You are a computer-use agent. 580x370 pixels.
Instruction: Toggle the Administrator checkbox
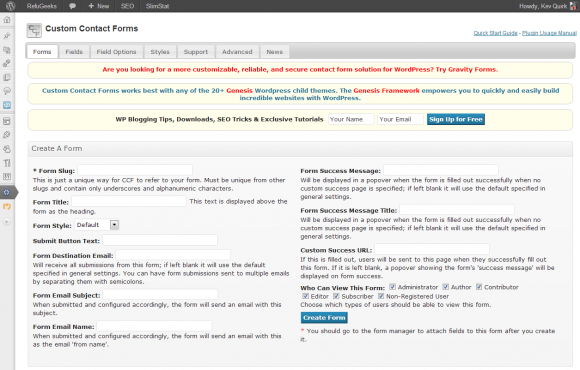[x=392, y=287]
